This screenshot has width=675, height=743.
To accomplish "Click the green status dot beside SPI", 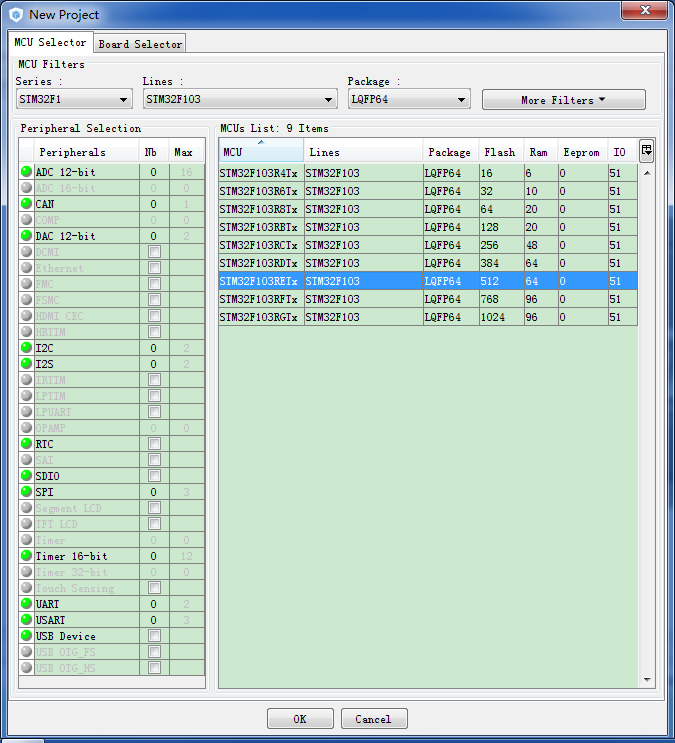I will click(x=27, y=492).
